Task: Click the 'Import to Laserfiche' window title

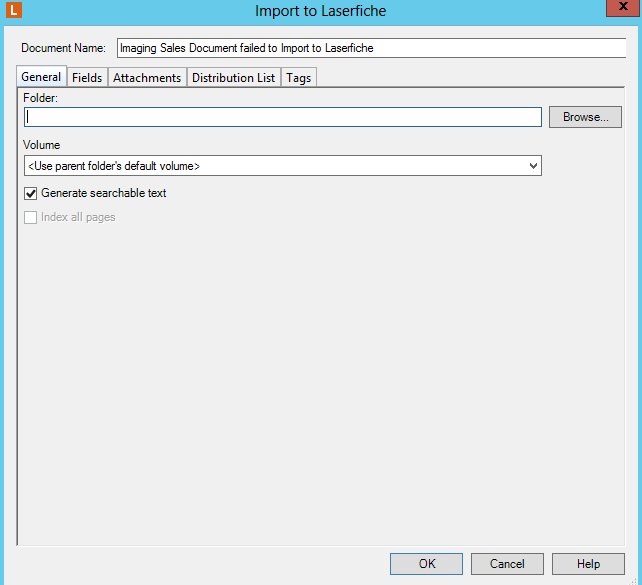Action: [321, 11]
